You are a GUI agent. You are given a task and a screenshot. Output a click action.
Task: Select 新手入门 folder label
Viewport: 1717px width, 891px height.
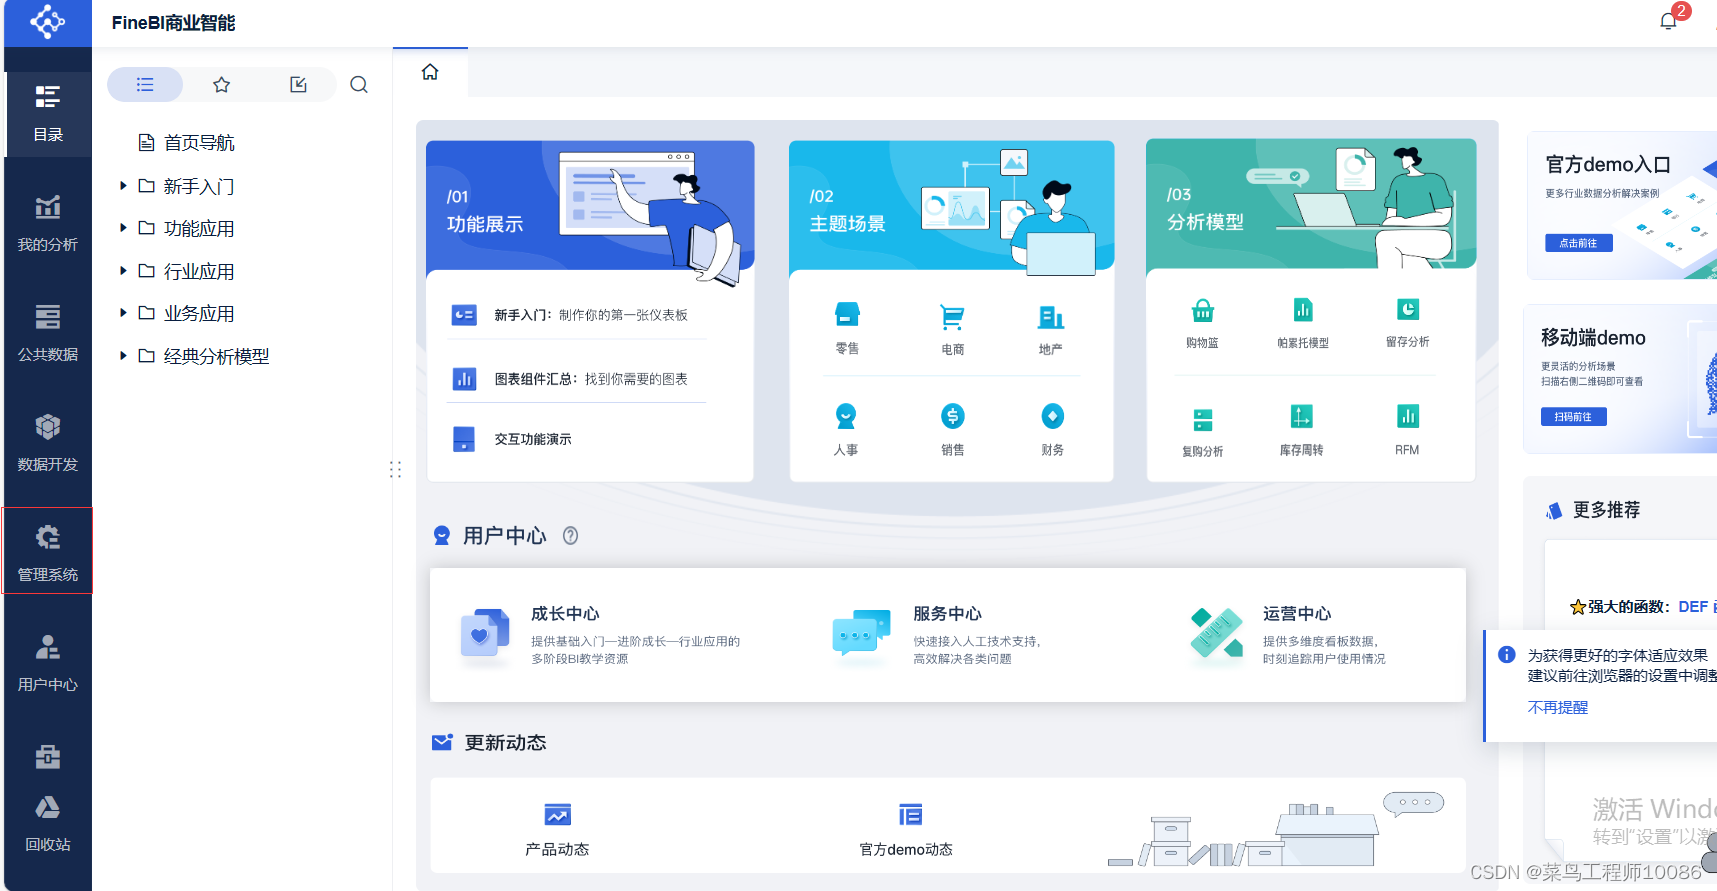point(198,186)
